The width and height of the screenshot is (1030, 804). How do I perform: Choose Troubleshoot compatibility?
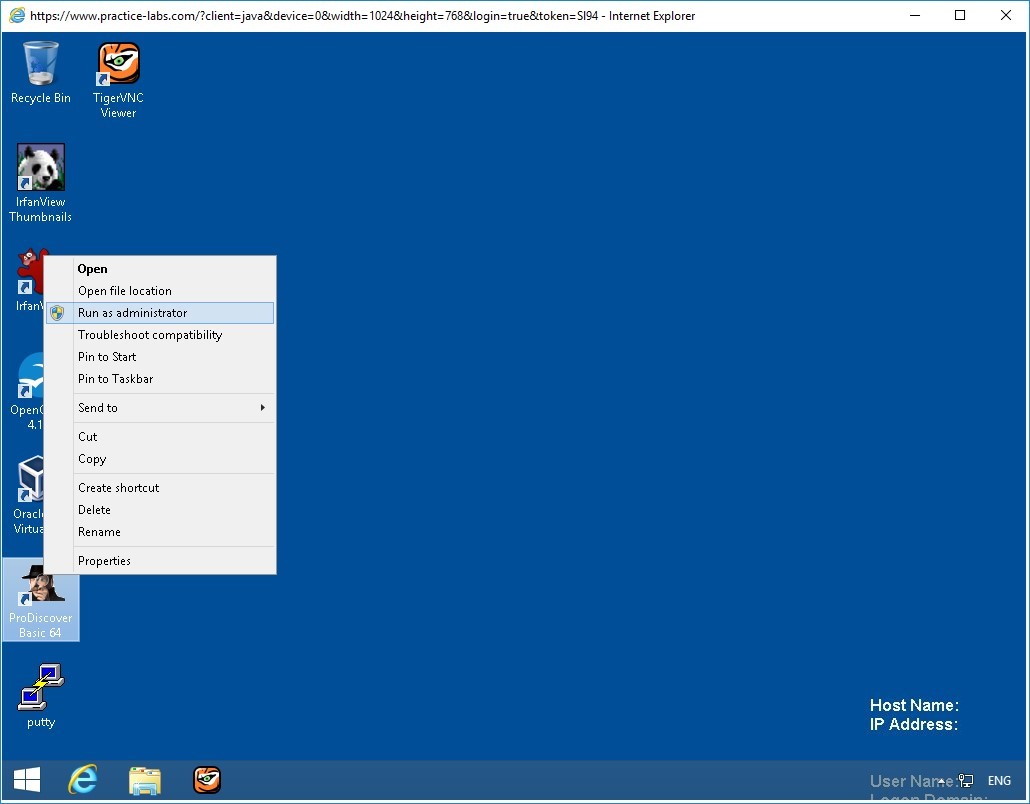click(x=160, y=335)
